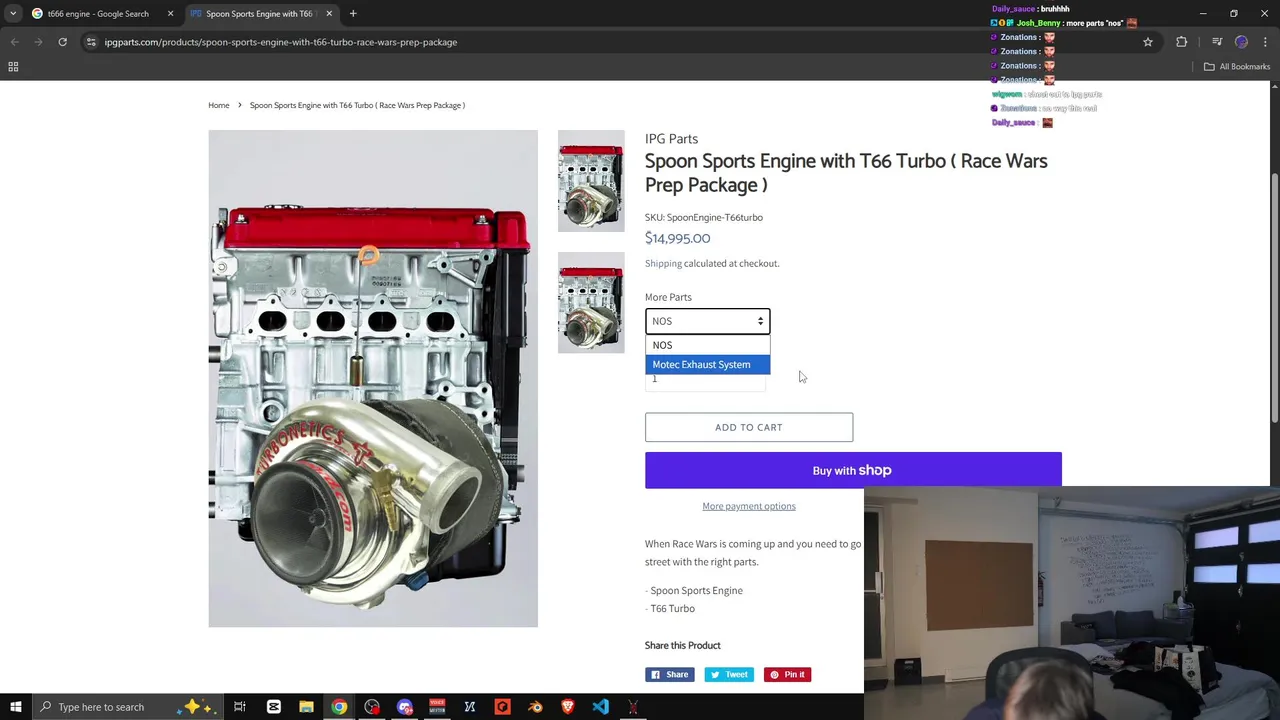Click the product title heading
Viewport: 1280px width, 720px height.
coord(846,173)
